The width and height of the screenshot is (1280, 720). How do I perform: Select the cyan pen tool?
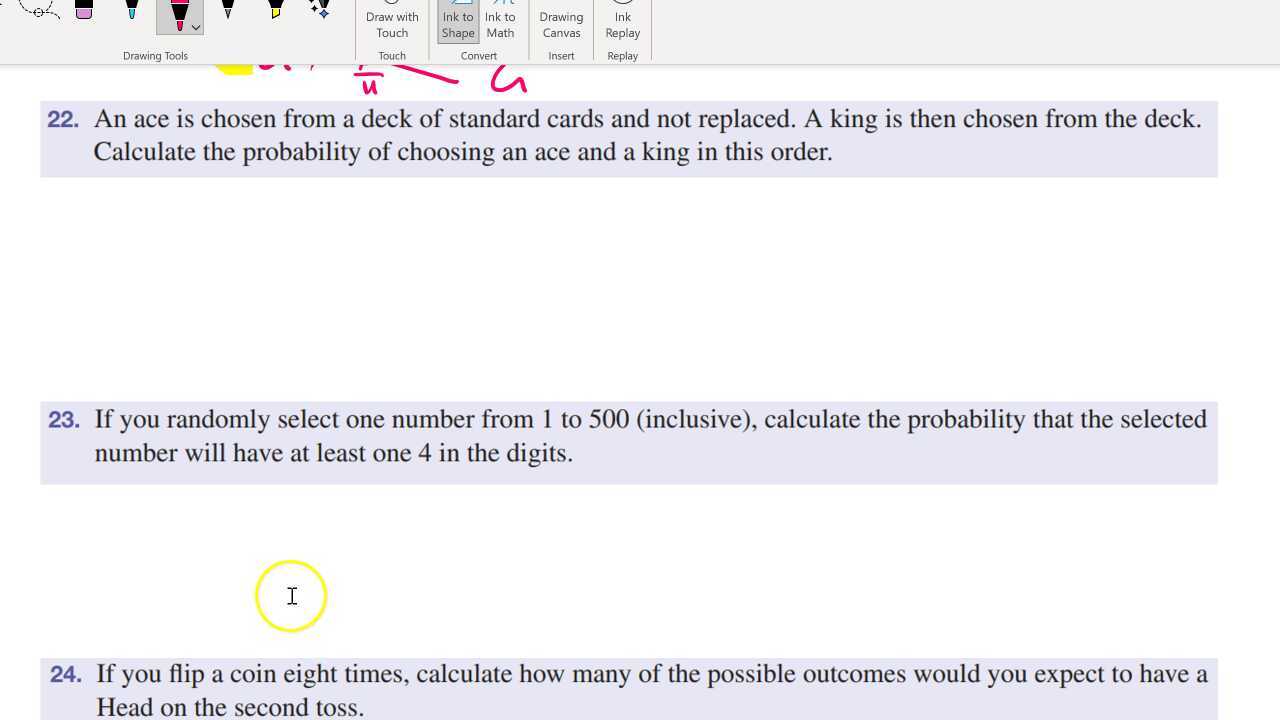[x=131, y=10]
